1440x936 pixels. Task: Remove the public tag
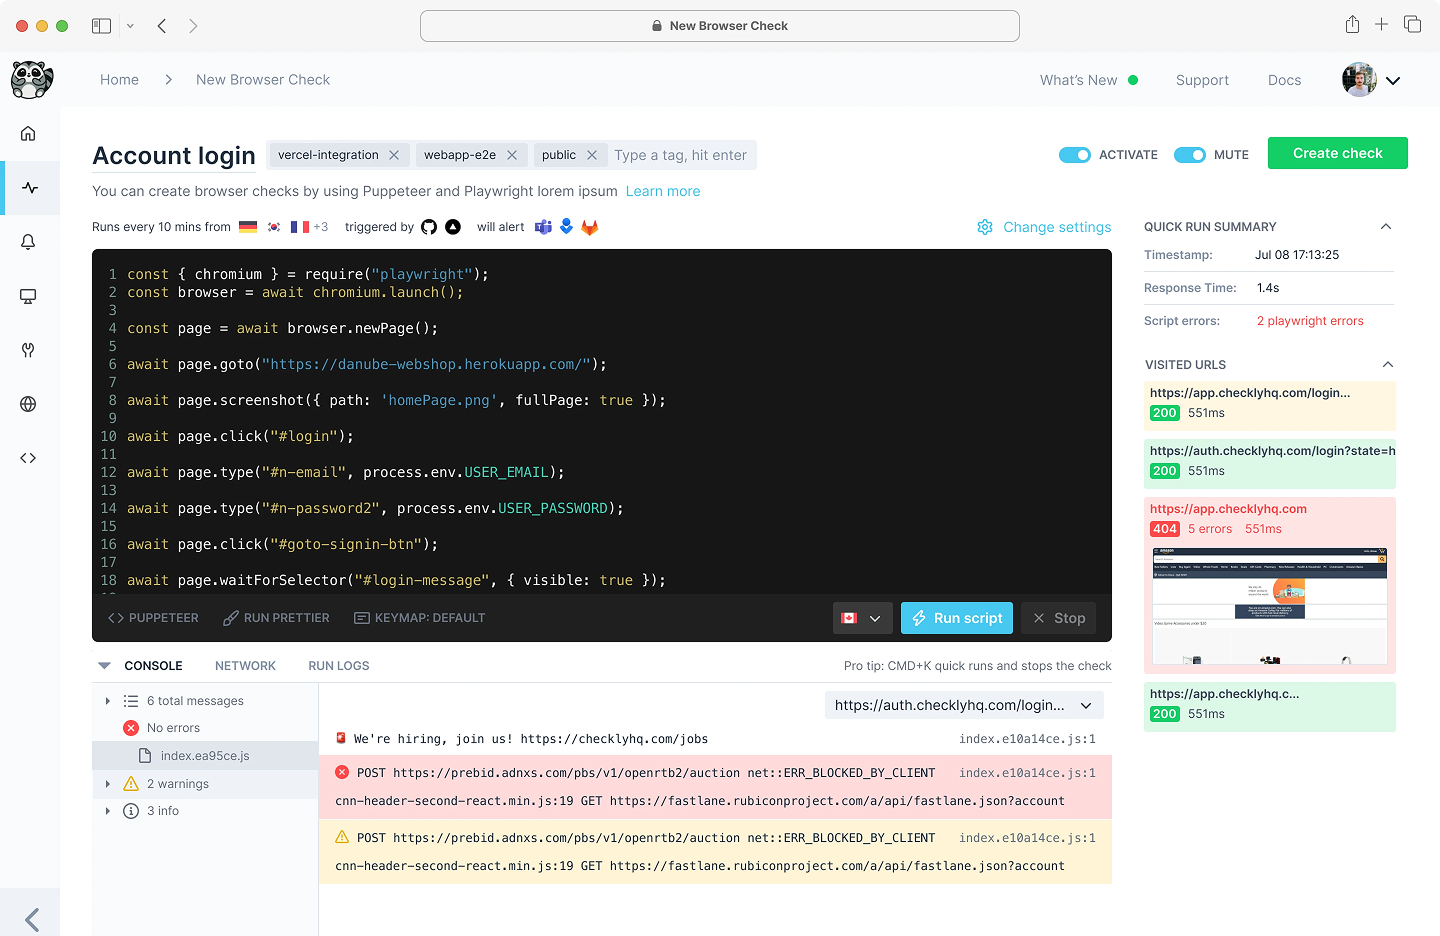(592, 155)
